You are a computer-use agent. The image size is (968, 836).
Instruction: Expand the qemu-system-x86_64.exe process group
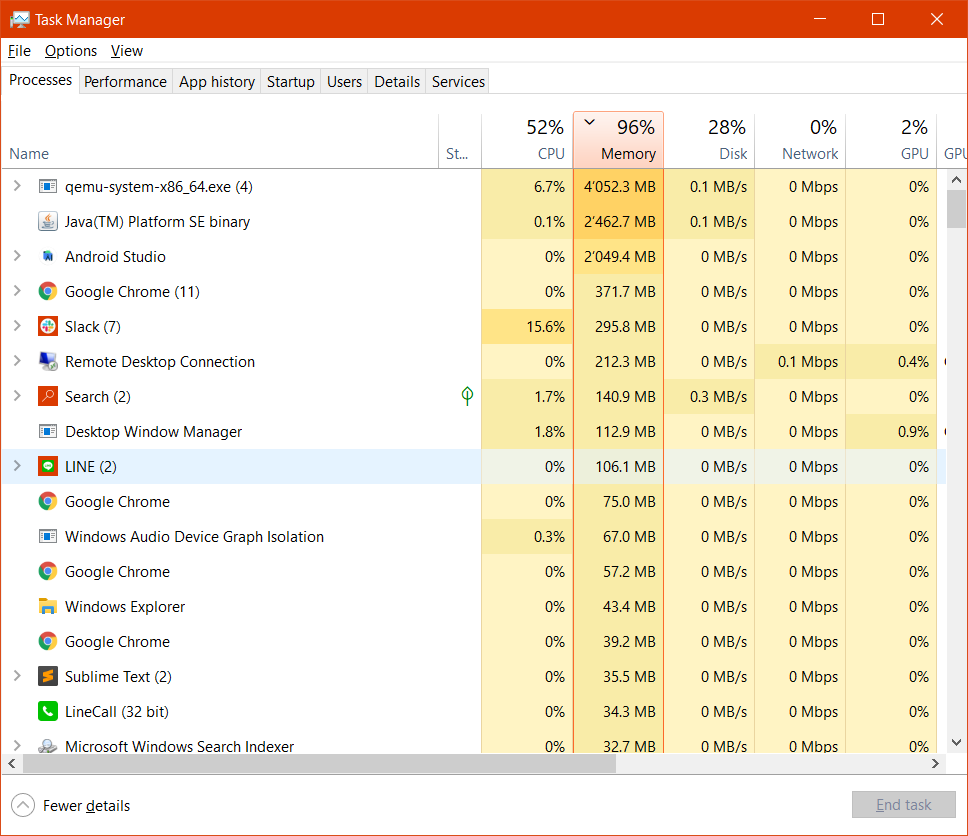click(17, 187)
